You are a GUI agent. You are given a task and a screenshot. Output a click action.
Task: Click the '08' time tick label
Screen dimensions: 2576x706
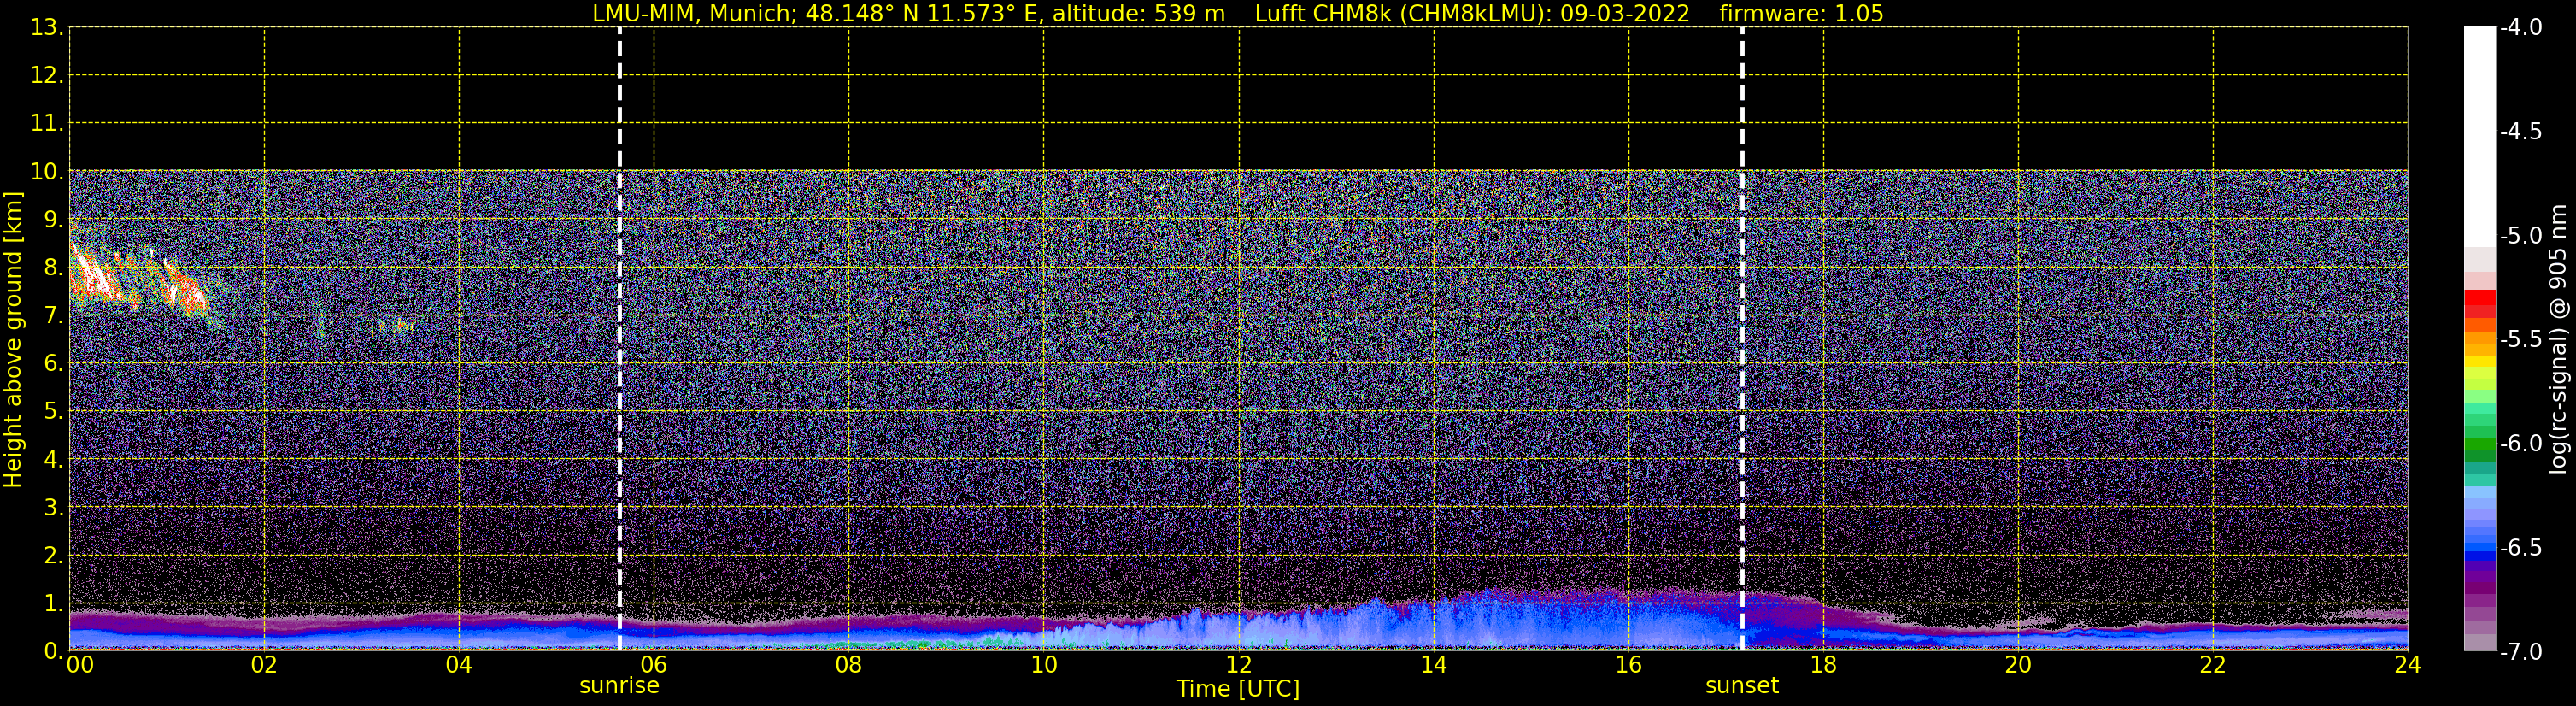pyautogui.click(x=849, y=665)
